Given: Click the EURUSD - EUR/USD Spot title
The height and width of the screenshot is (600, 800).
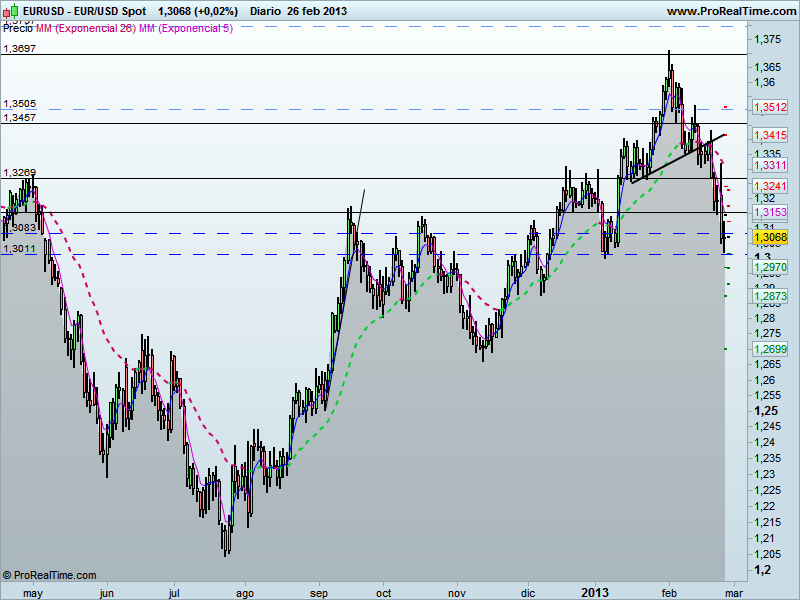Looking at the screenshot, I should [85, 11].
